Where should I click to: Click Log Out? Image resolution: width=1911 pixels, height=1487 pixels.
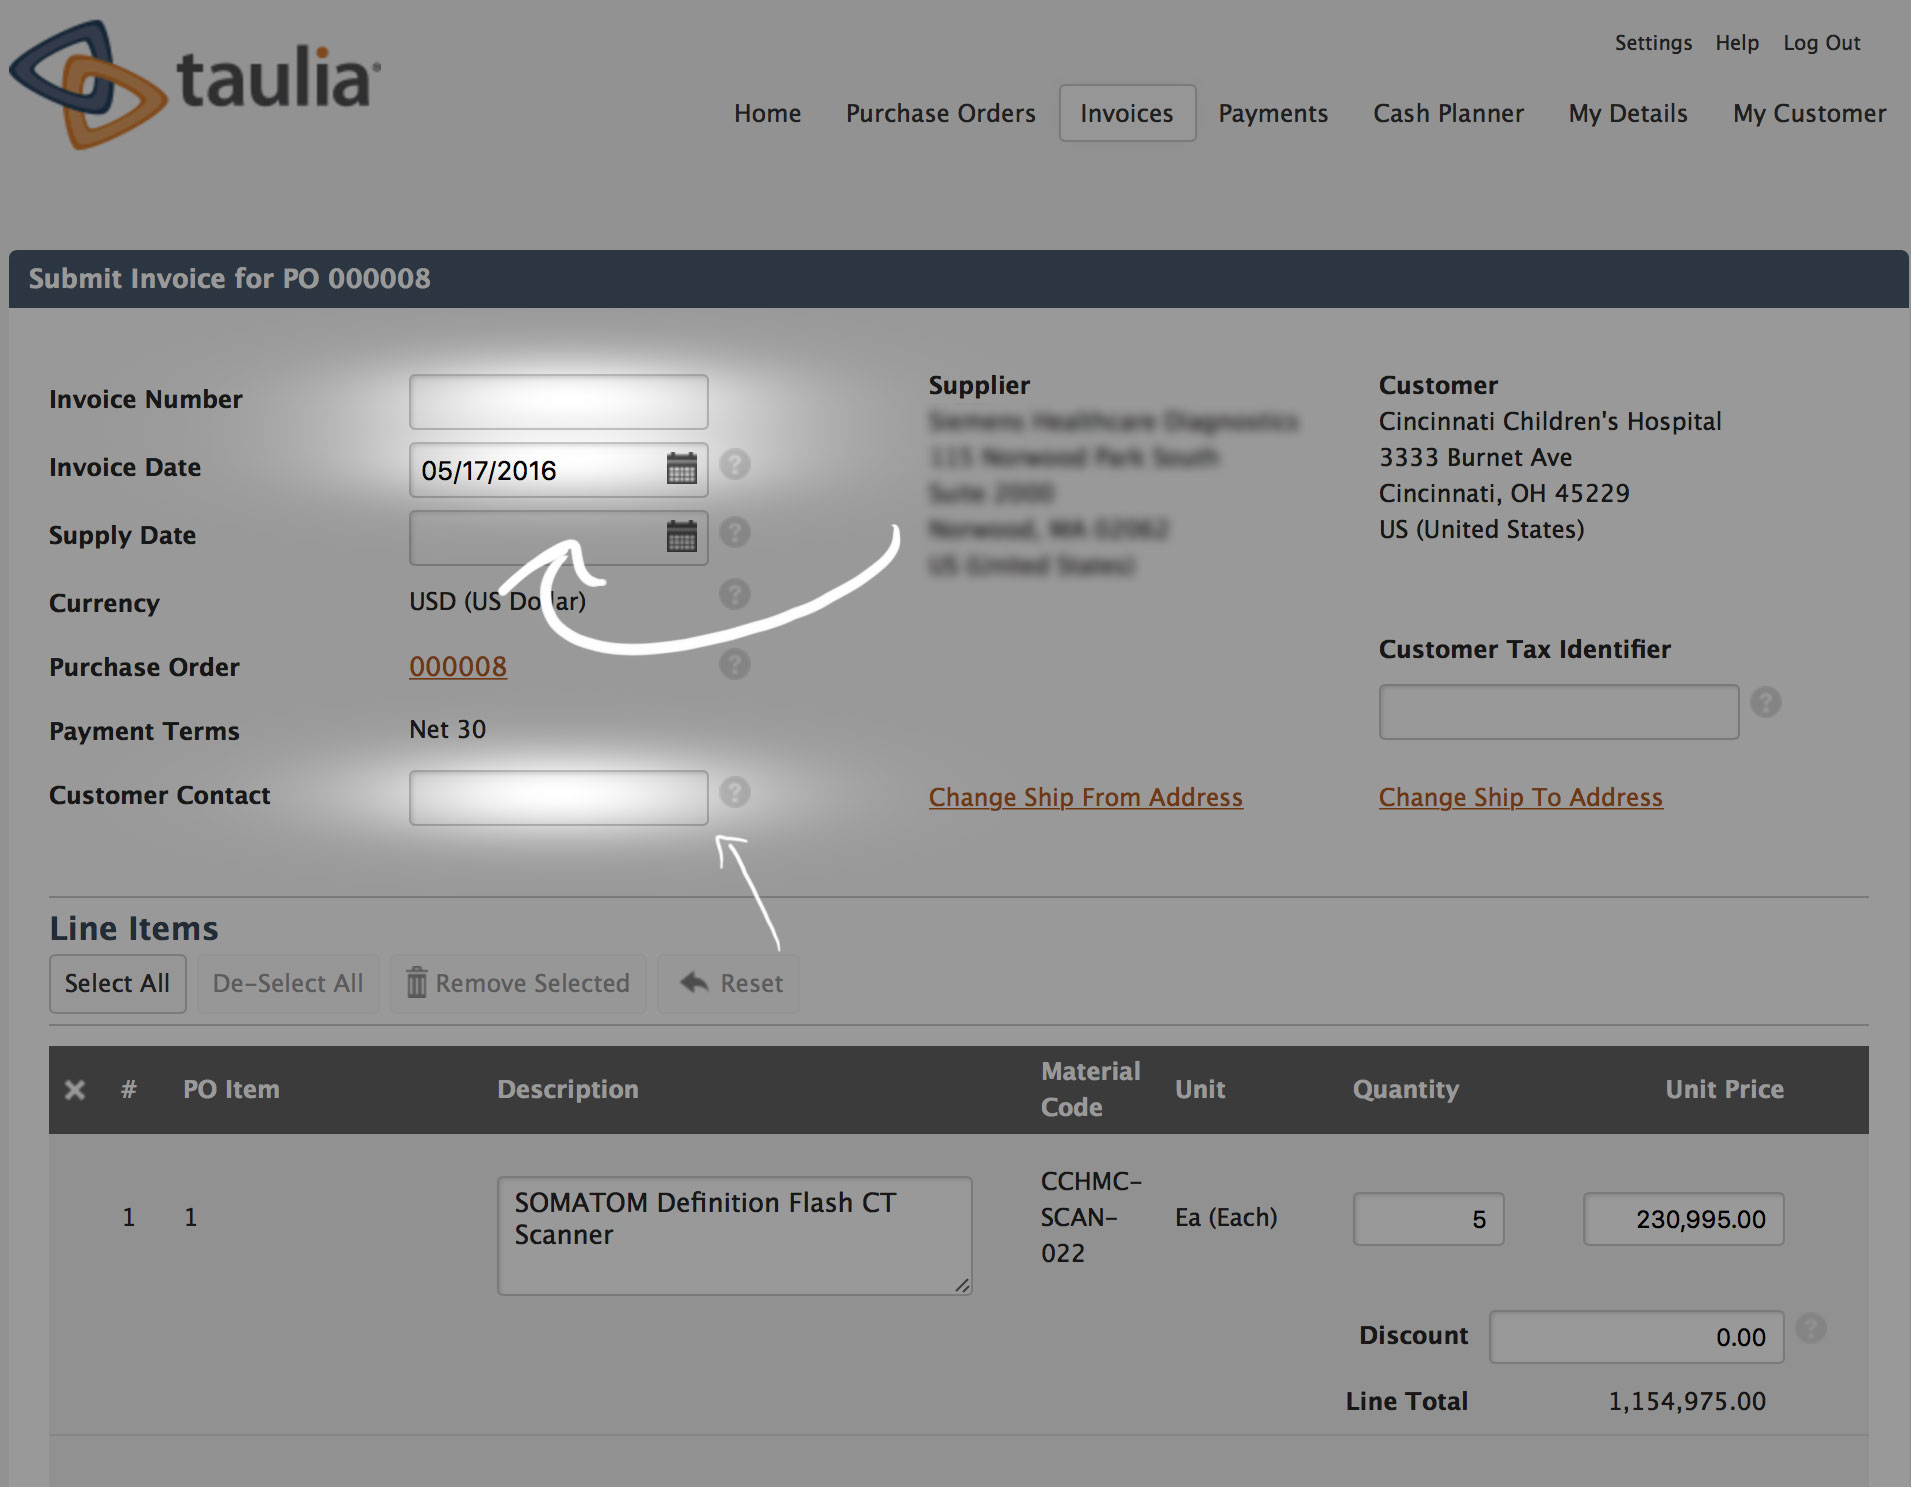[x=1822, y=43]
